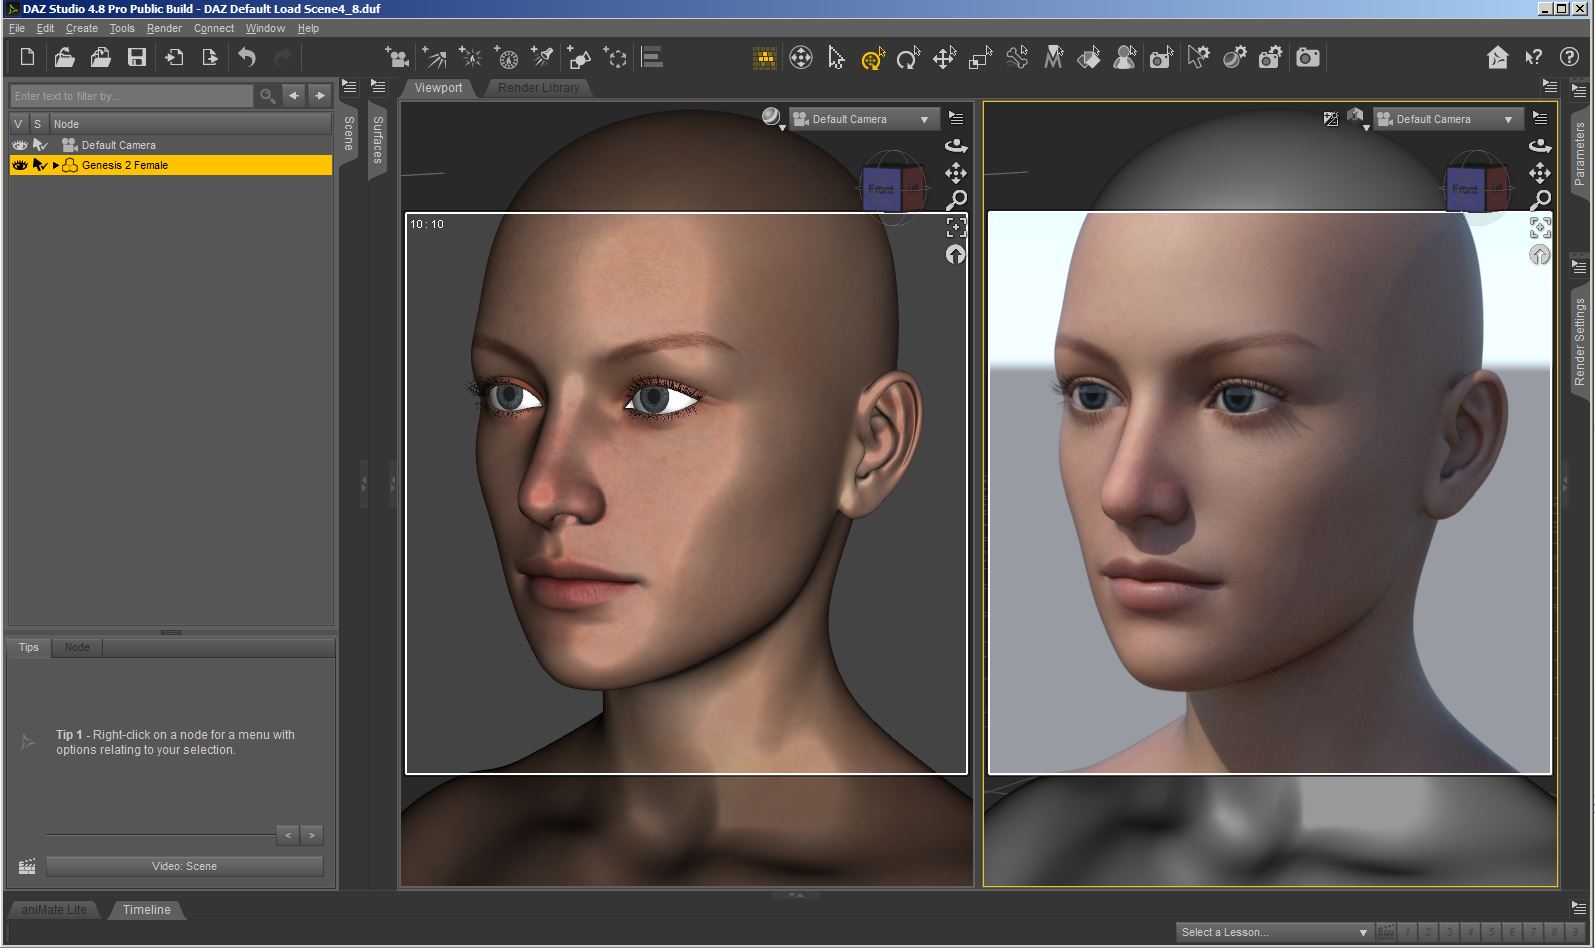This screenshot has height=948, width=1595.
Task: Create a new scene file
Action: click(x=28, y=58)
